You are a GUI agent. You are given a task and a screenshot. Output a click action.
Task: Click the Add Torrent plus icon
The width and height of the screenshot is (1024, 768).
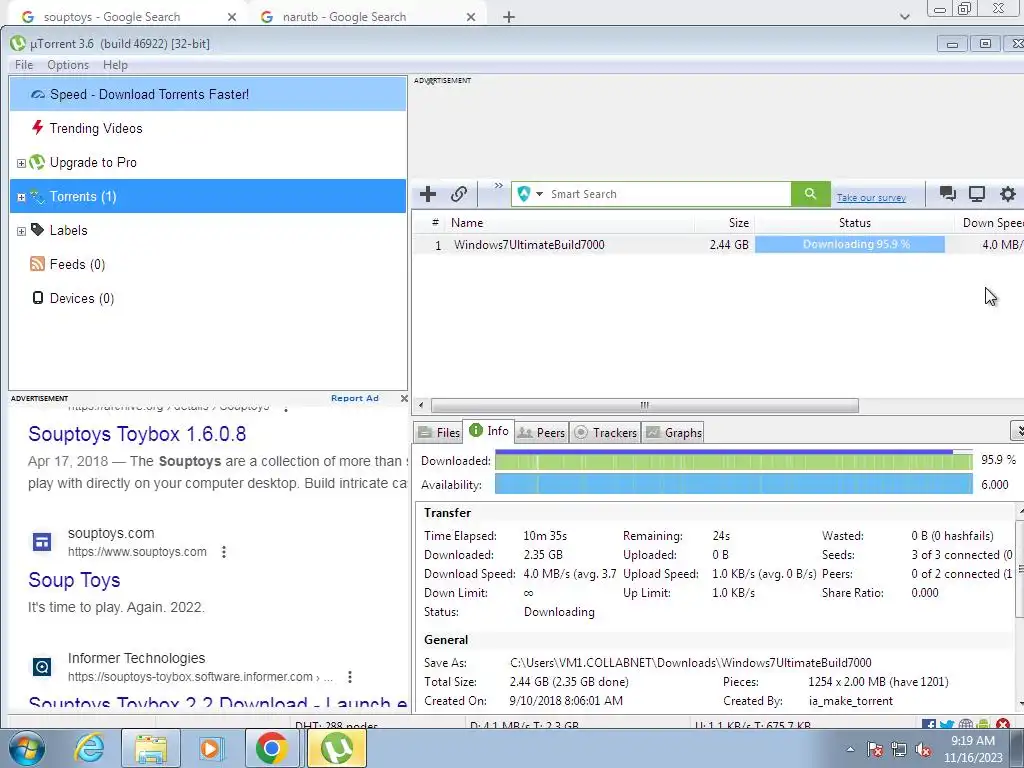pos(428,194)
